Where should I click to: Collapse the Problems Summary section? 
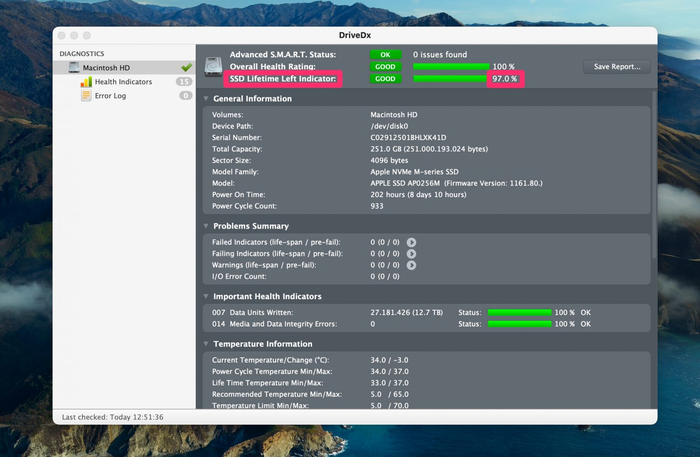point(206,226)
